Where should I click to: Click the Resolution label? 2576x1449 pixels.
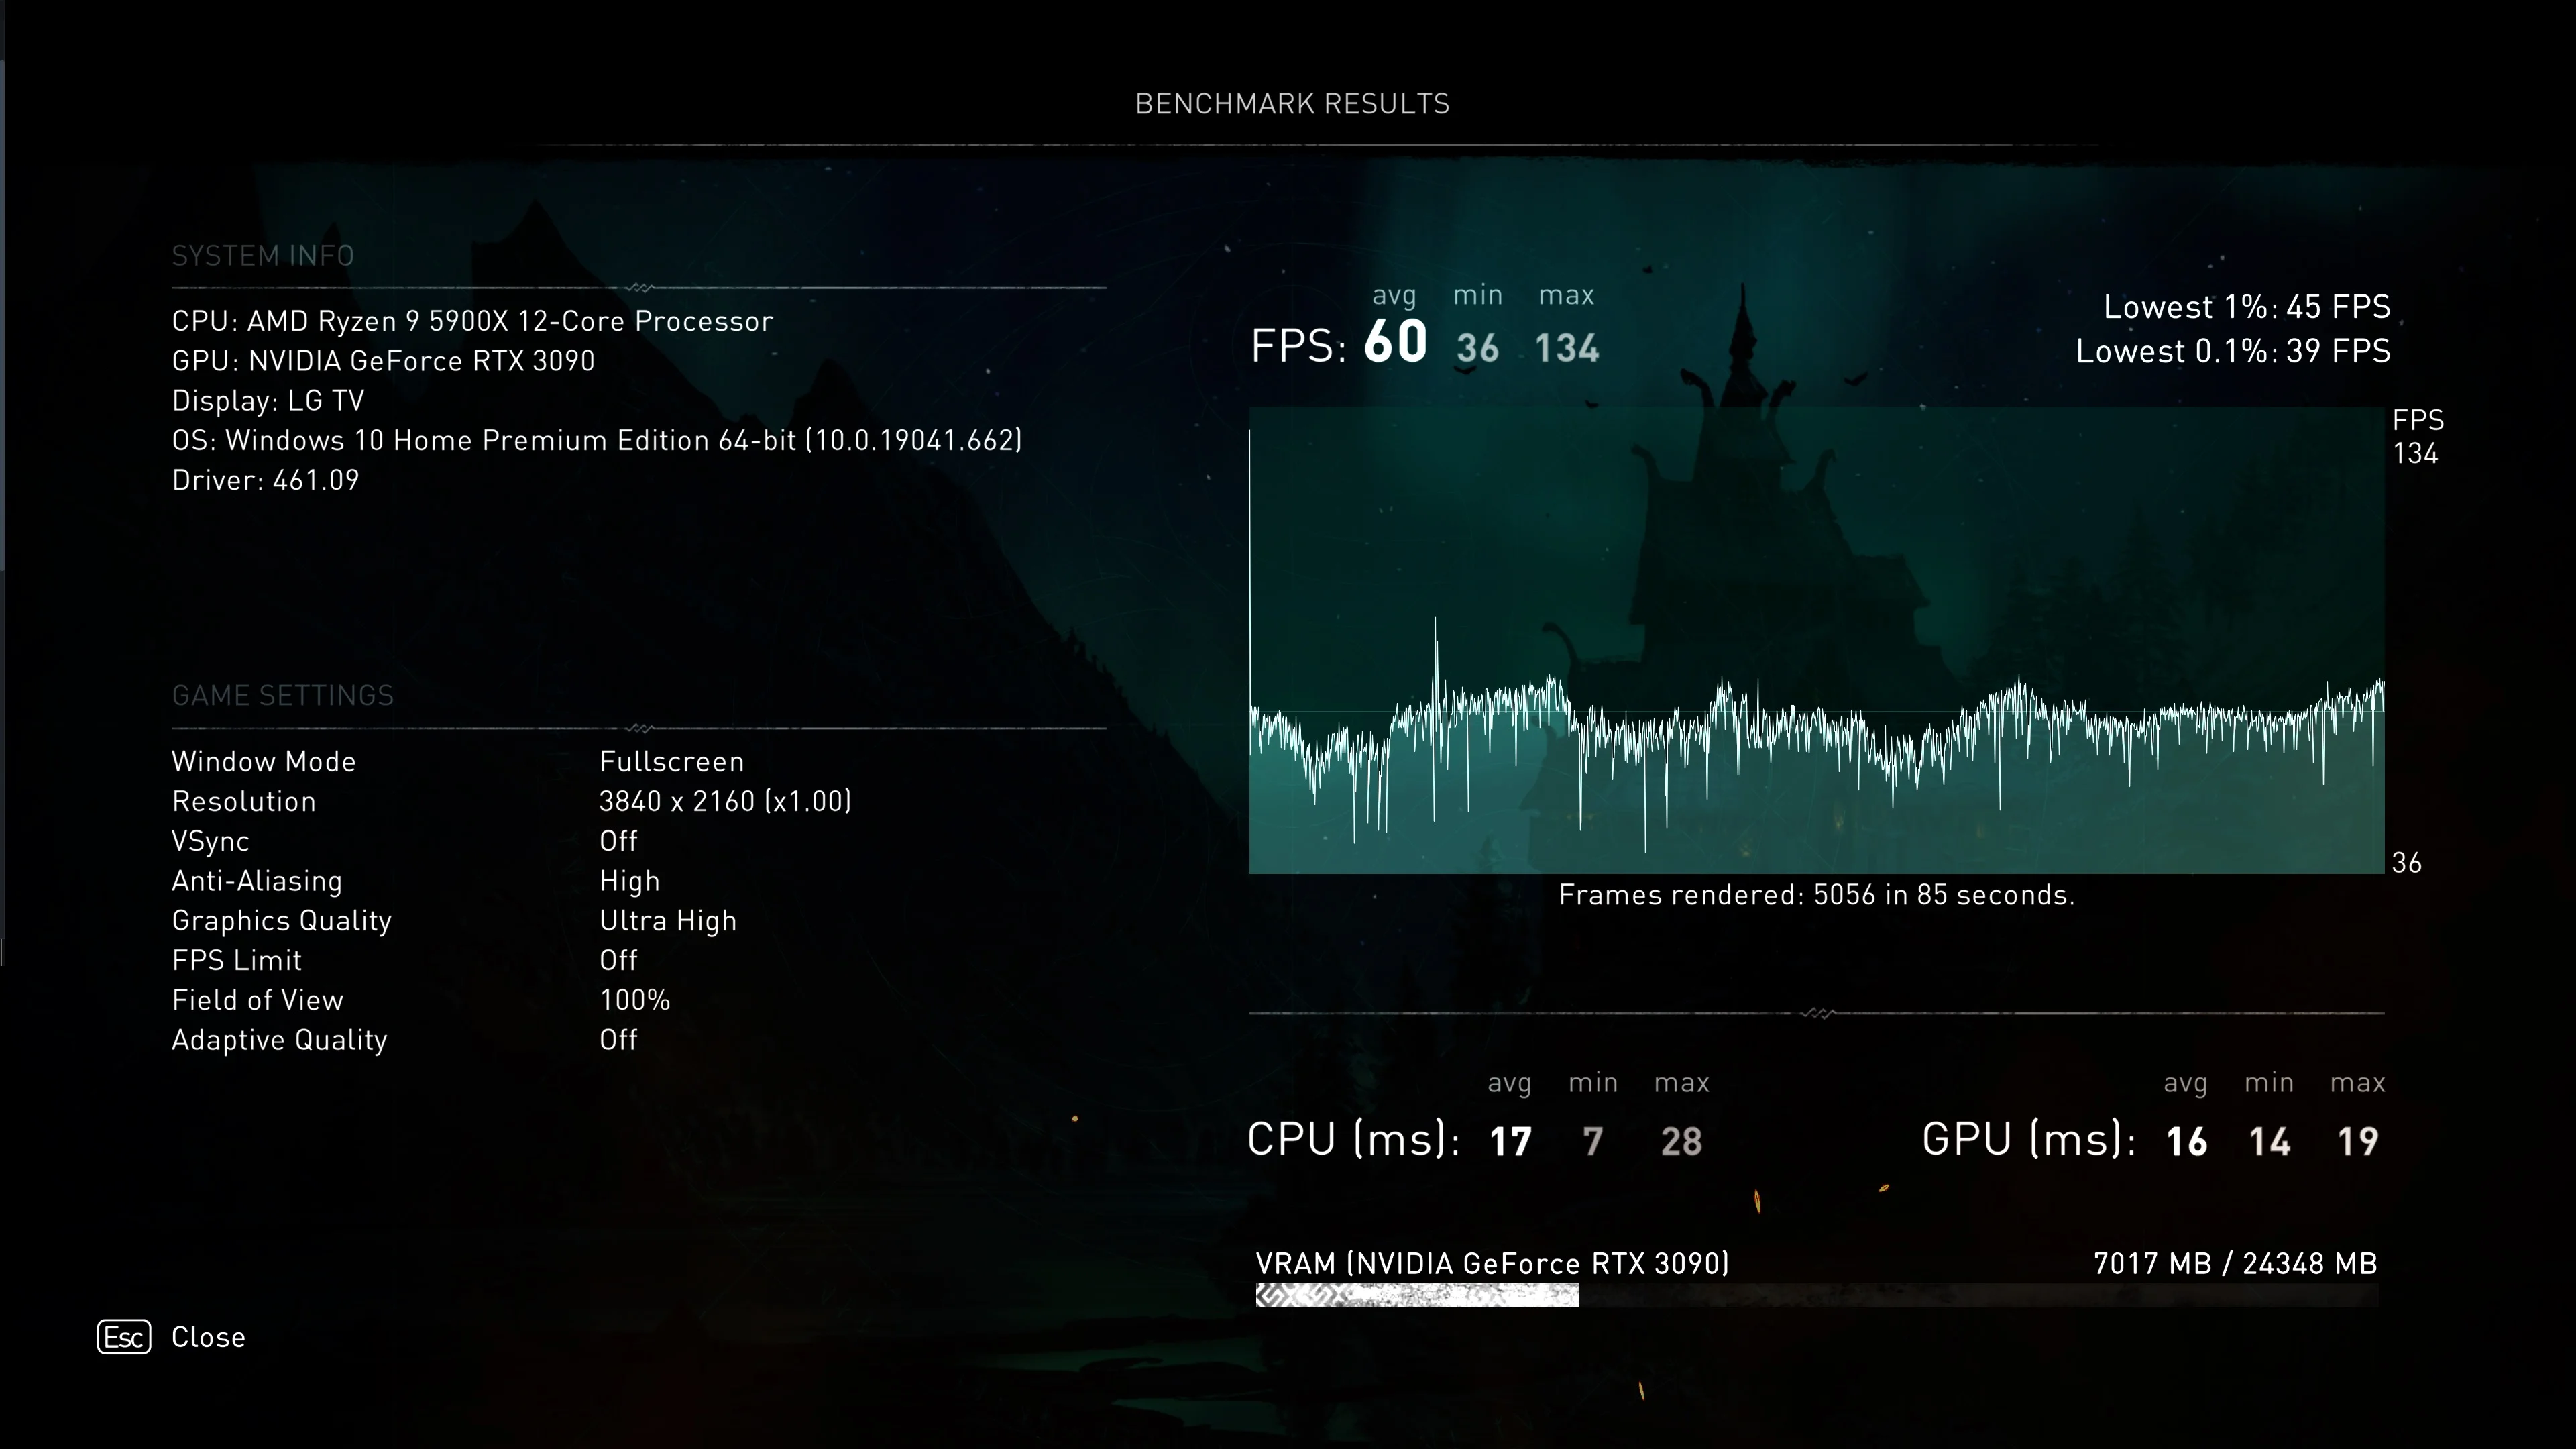point(244,802)
